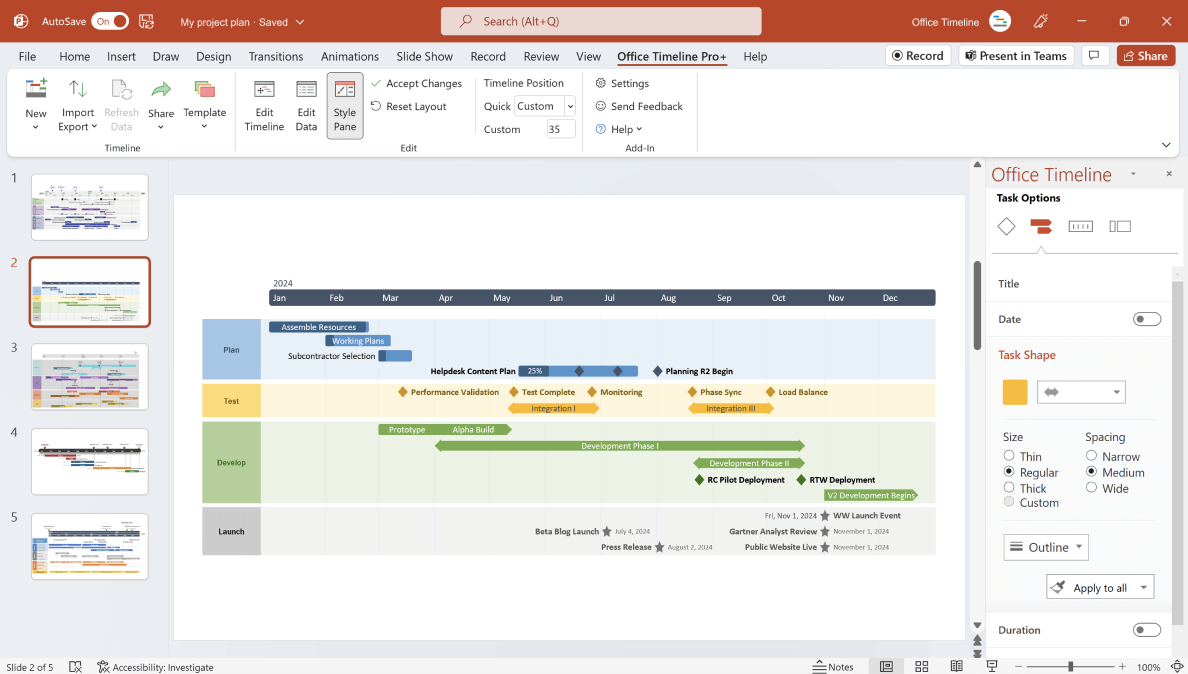Select the Wide spacing option

click(x=1091, y=488)
